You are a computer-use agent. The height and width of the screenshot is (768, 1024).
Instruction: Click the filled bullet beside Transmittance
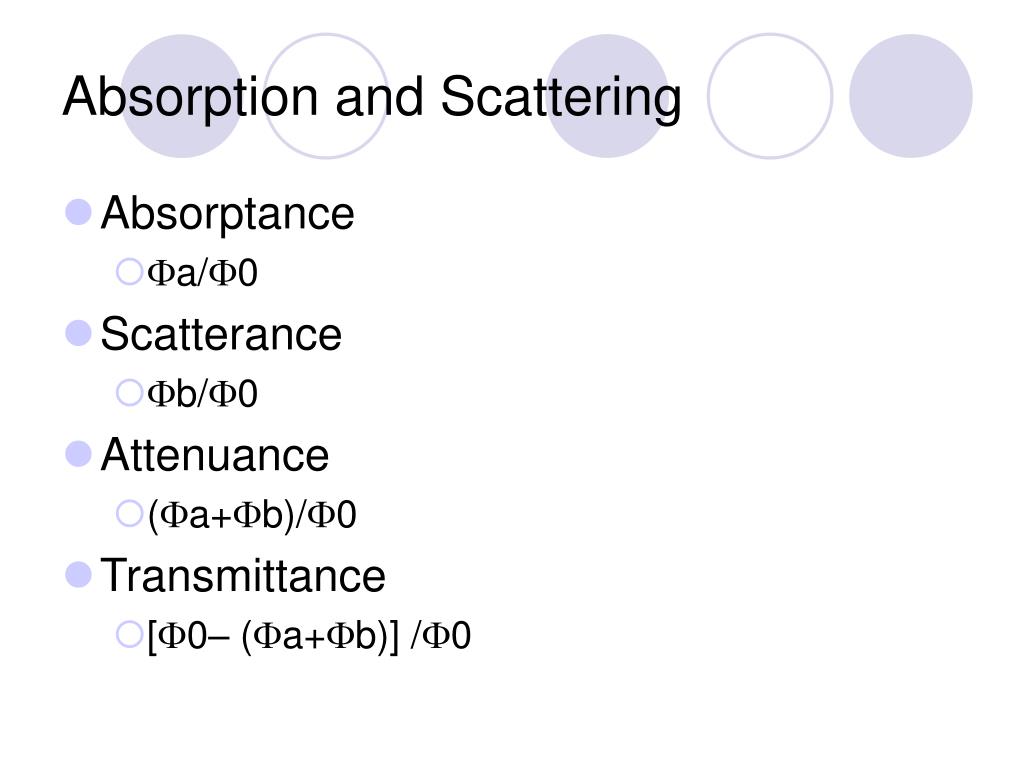coord(78,574)
